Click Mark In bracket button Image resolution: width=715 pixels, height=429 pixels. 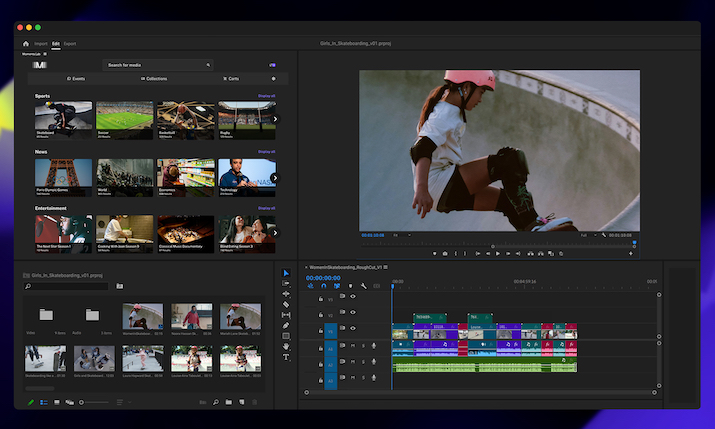coord(456,253)
